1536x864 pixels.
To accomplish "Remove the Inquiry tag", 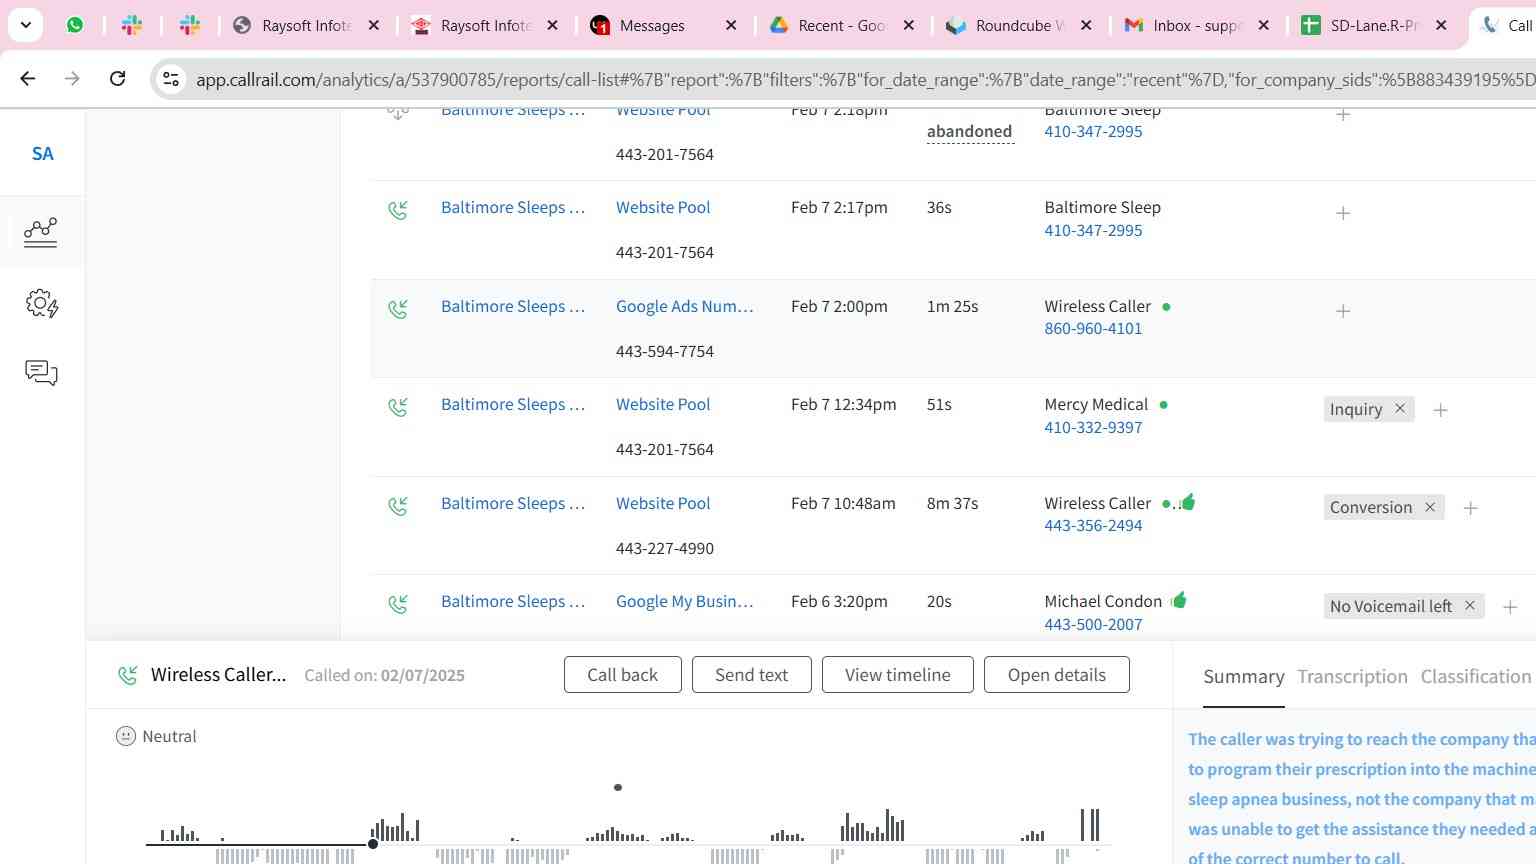I will click(x=1400, y=408).
